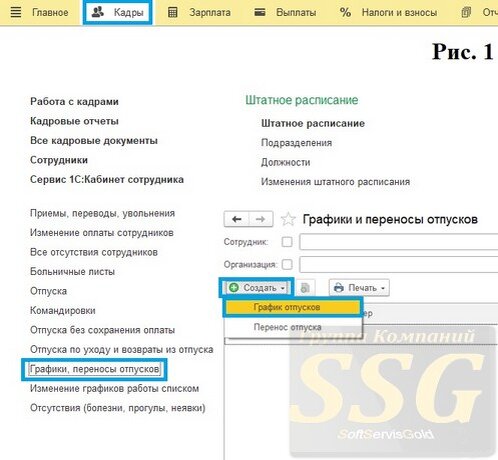
Task: Go back with the left arrow button
Action: (237, 219)
